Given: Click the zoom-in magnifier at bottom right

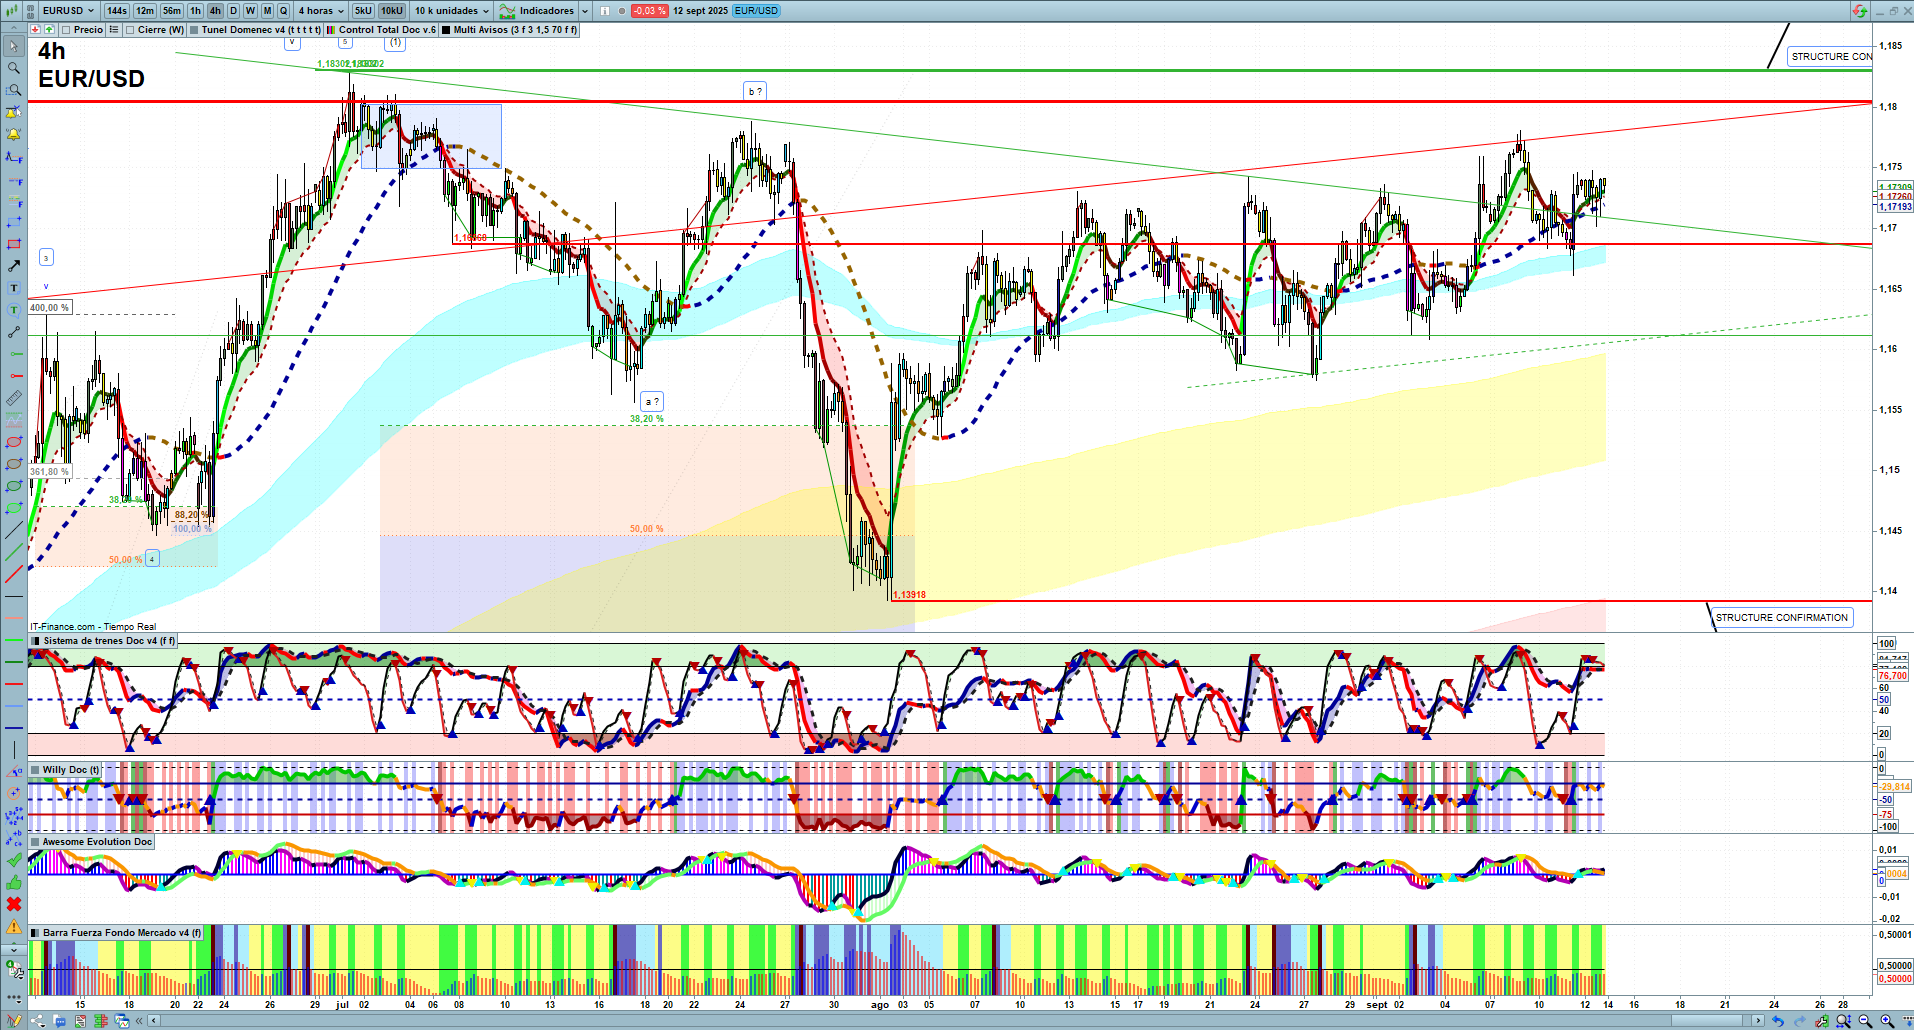Looking at the screenshot, I should (x=1887, y=1021).
